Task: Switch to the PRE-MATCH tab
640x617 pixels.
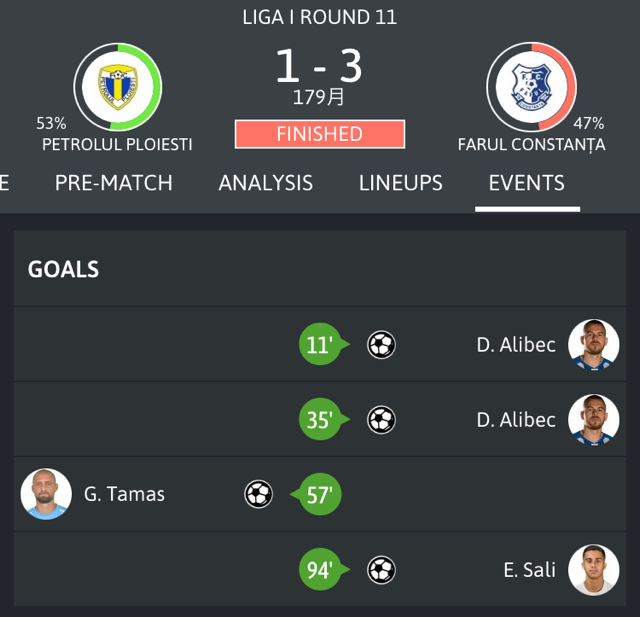Action: tap(114, 183)
